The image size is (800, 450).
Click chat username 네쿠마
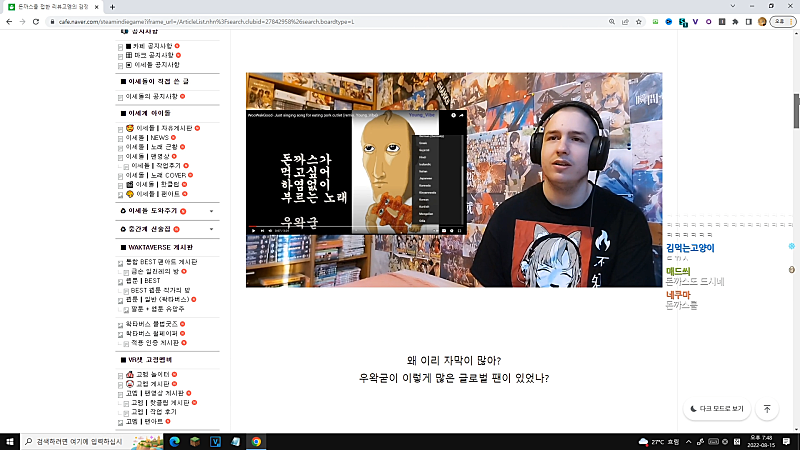(678, 295)
